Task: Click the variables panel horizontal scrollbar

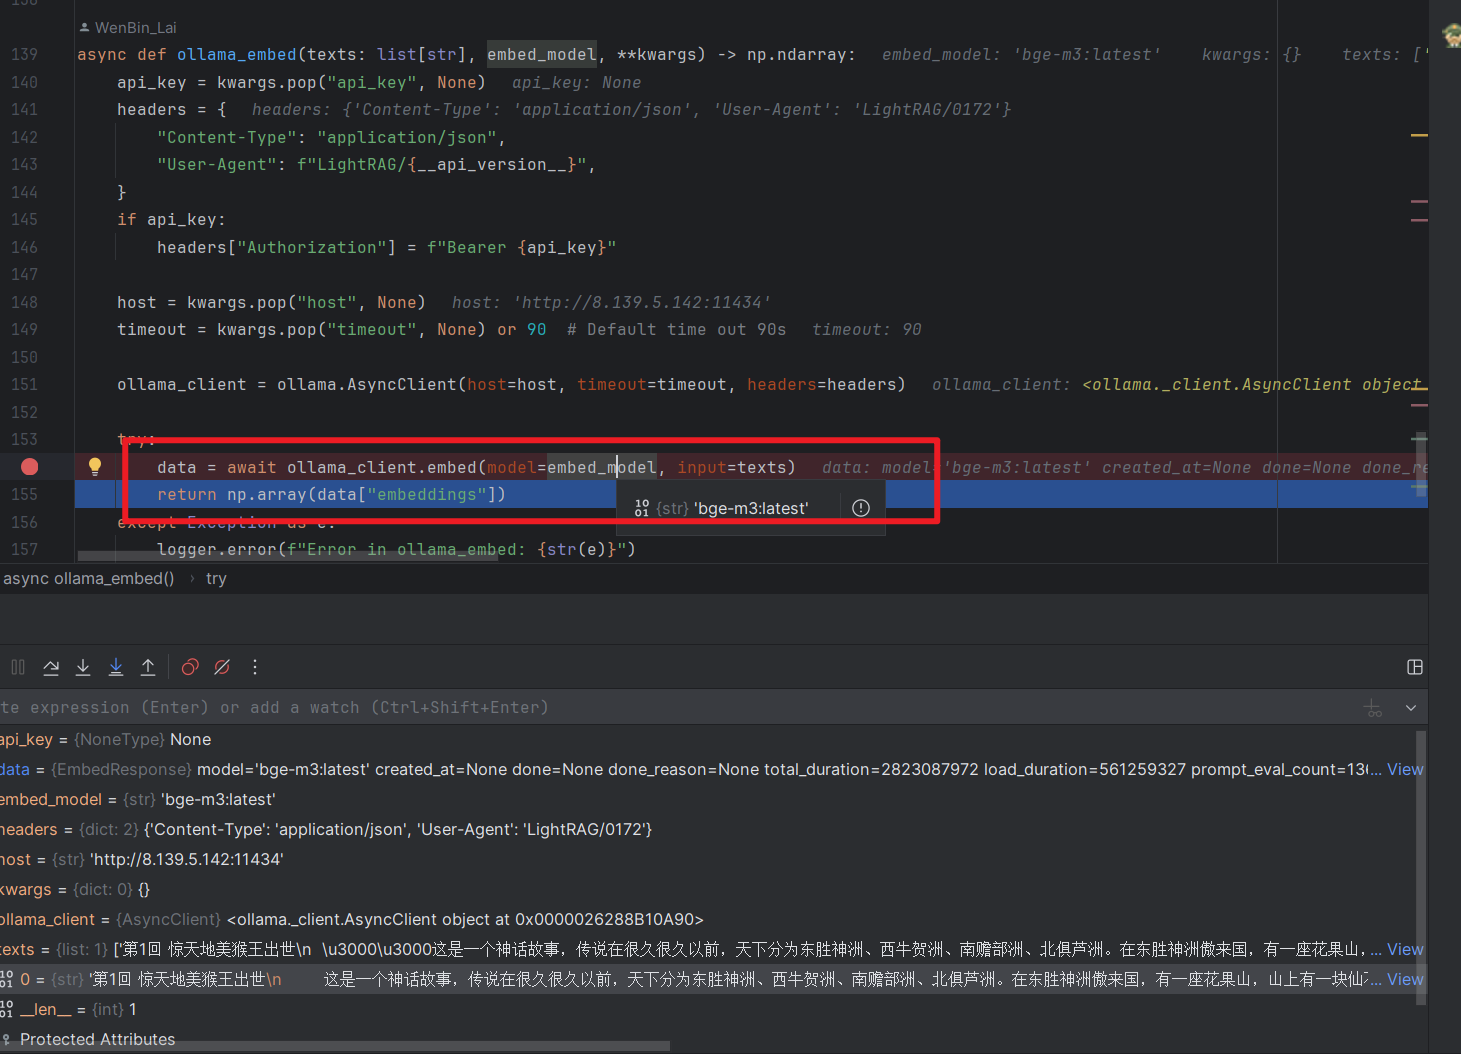Action: (x=335, y=1046)
